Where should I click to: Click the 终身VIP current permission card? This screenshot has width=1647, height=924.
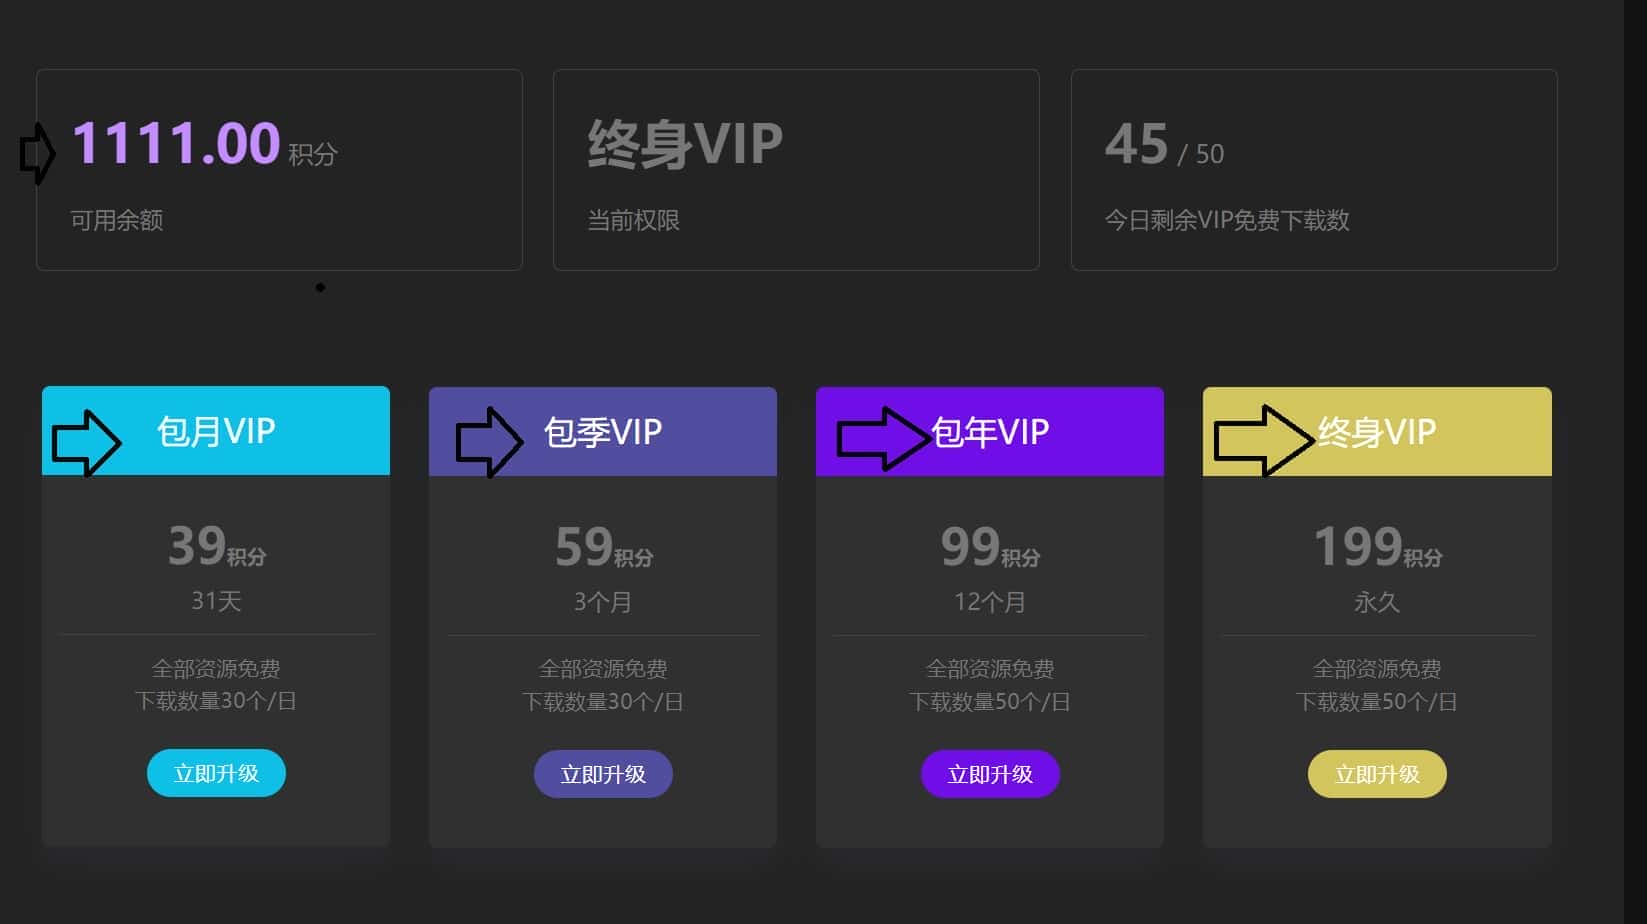pos(795,170)
